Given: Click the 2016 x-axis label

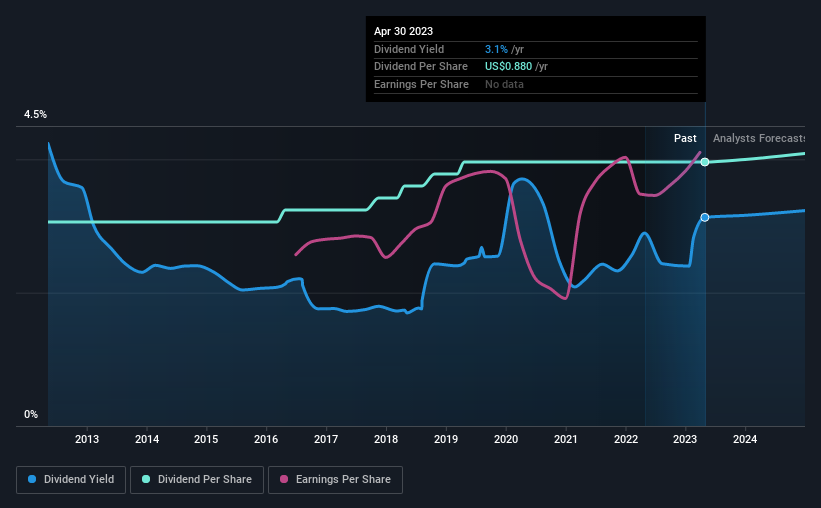Looking at the screenshot, I should tap(266, 439).
